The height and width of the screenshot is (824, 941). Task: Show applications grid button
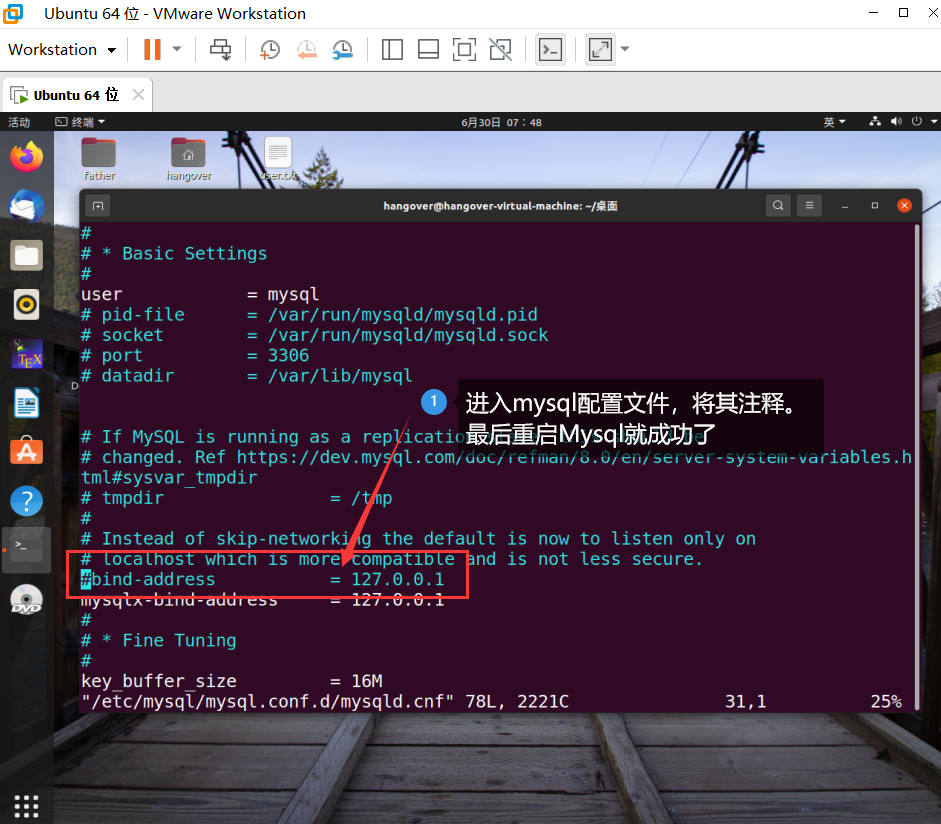click(26, 807)
